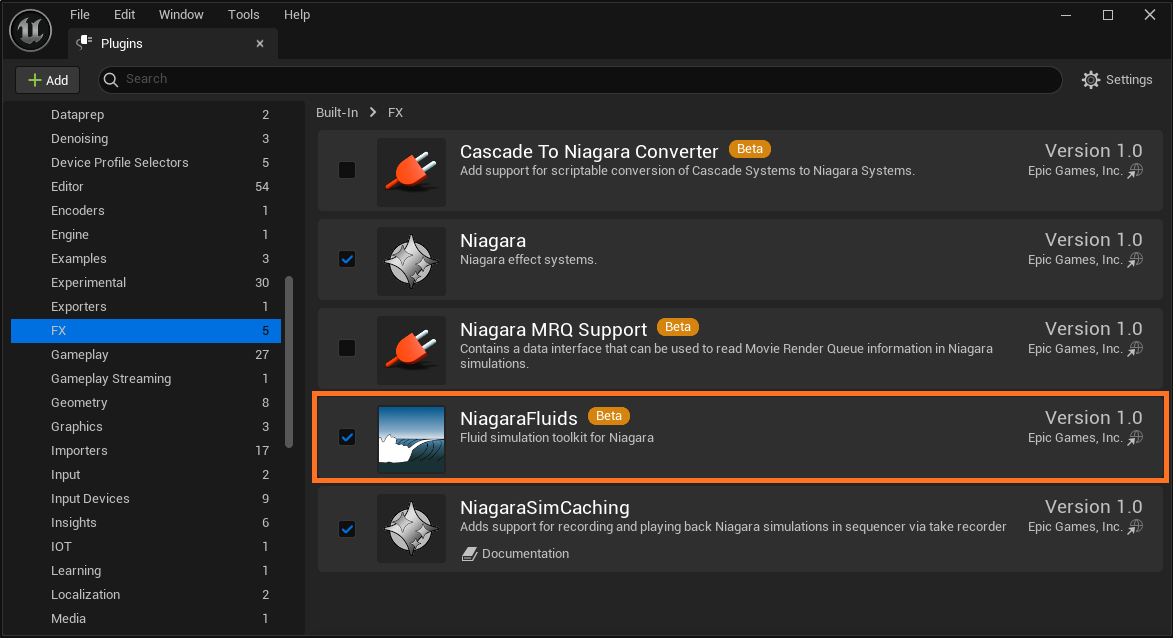Click the NiagaraSimCaching plugin thumbnail
The image size is (1173, 638).
[411, 528]
